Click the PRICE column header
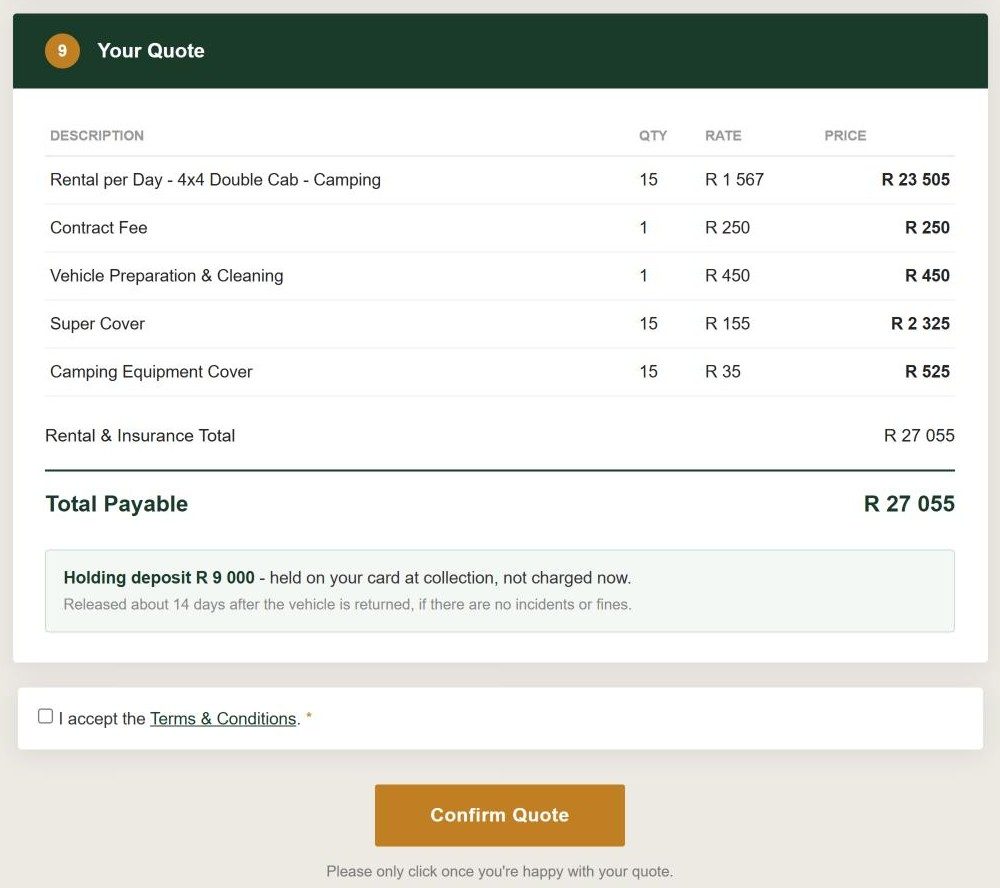1000x888 pixels. (x=845, y=136)
